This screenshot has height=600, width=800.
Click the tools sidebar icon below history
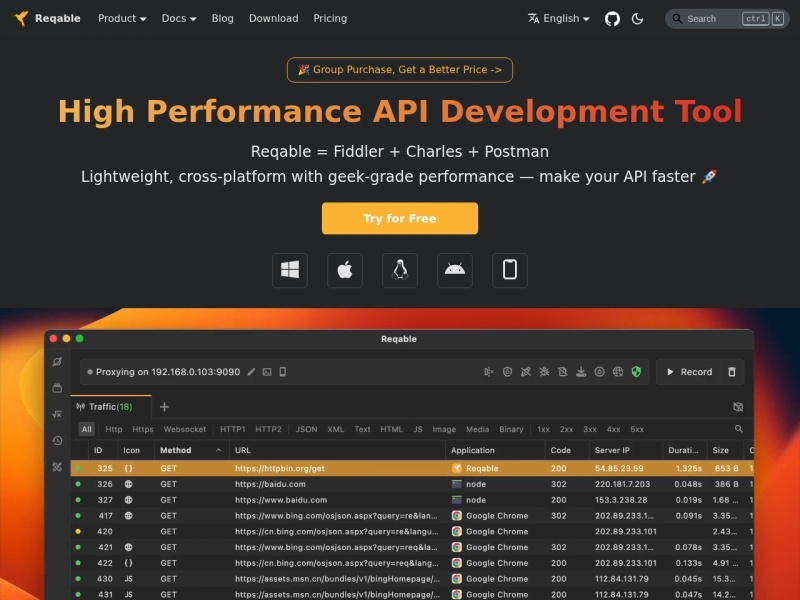tap(57, 467)
